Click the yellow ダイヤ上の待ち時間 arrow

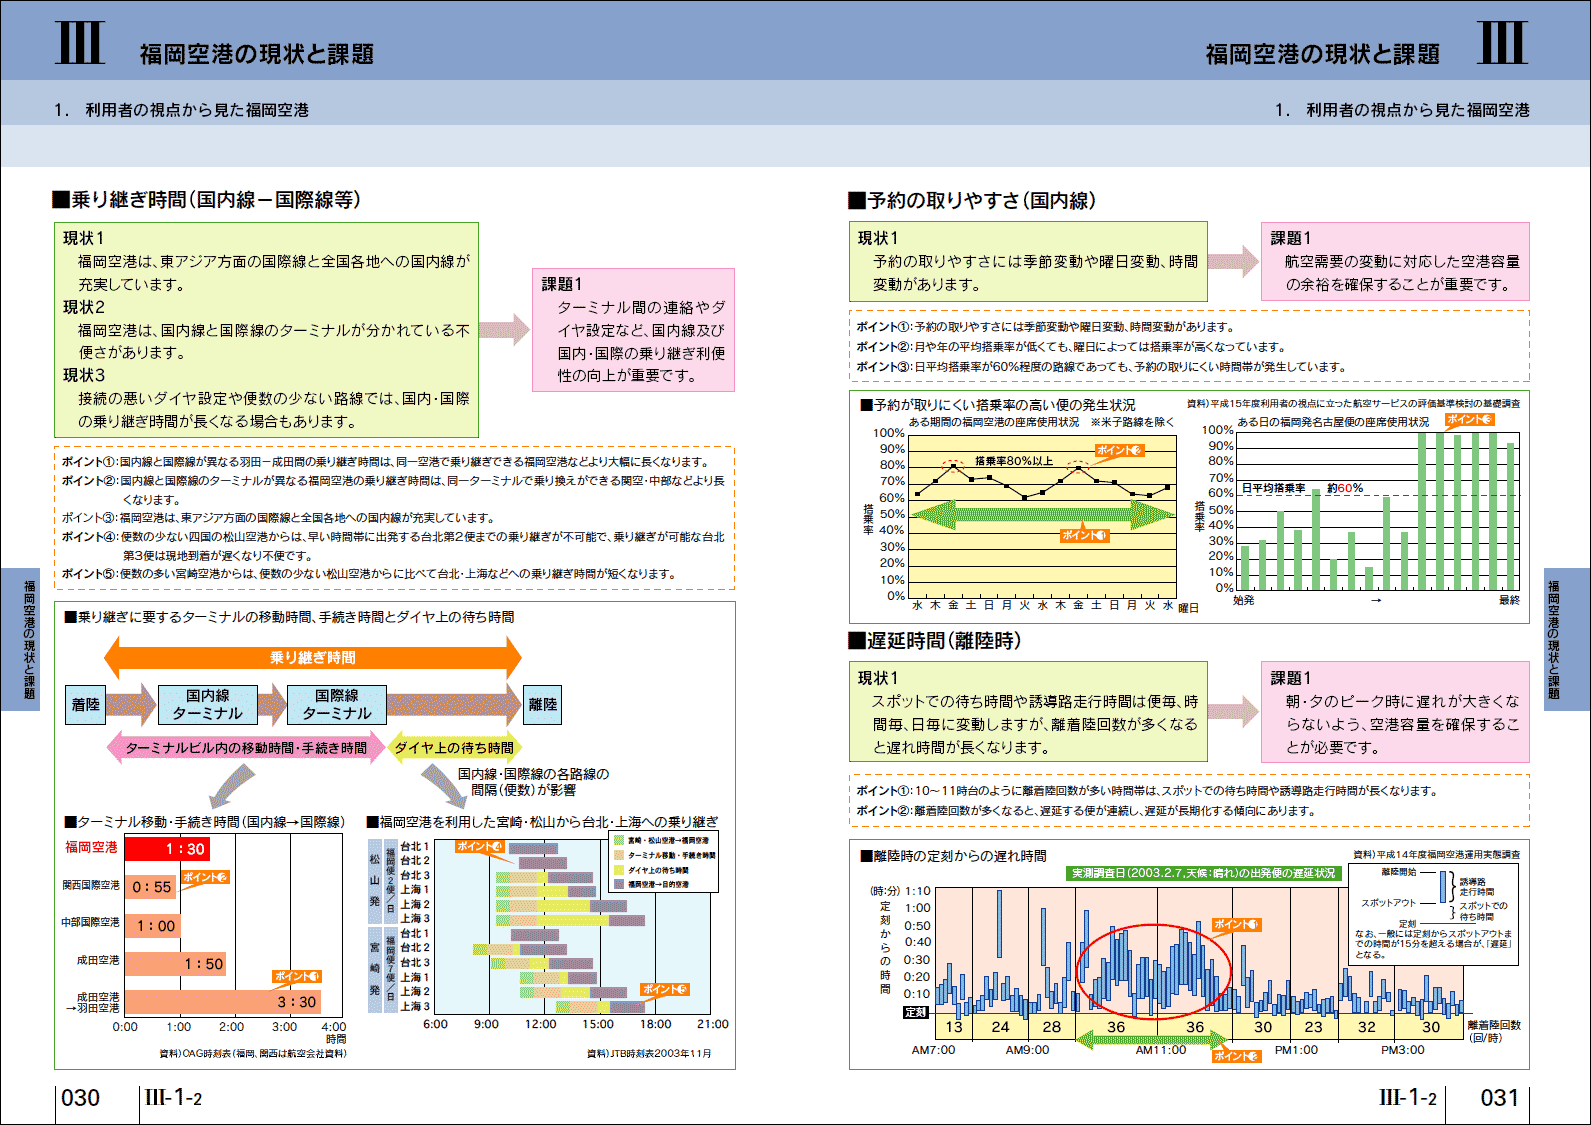pos(454,748)
